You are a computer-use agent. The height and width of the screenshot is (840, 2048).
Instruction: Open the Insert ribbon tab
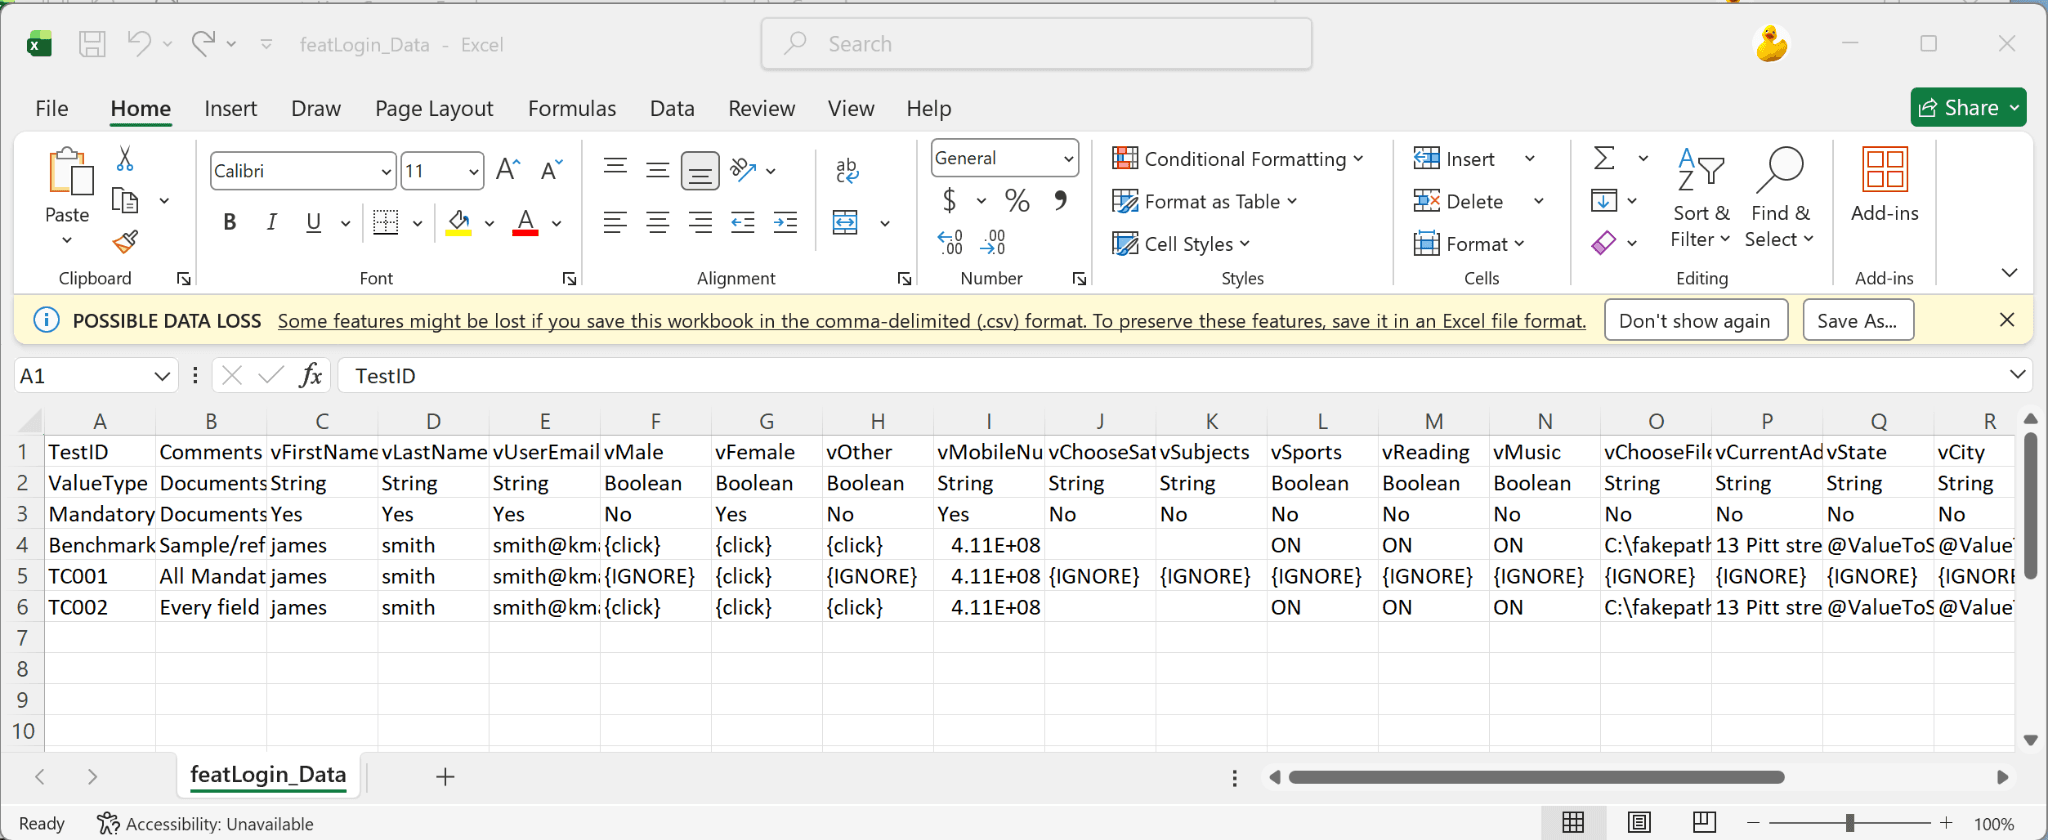tap(230, 108)
